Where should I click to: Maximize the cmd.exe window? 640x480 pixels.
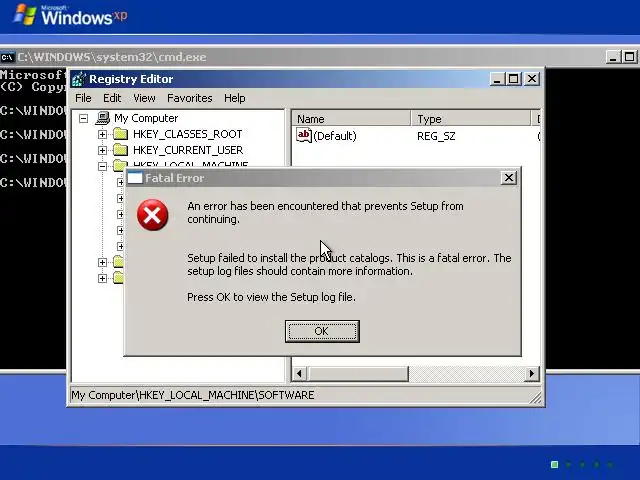pos(629,57)
